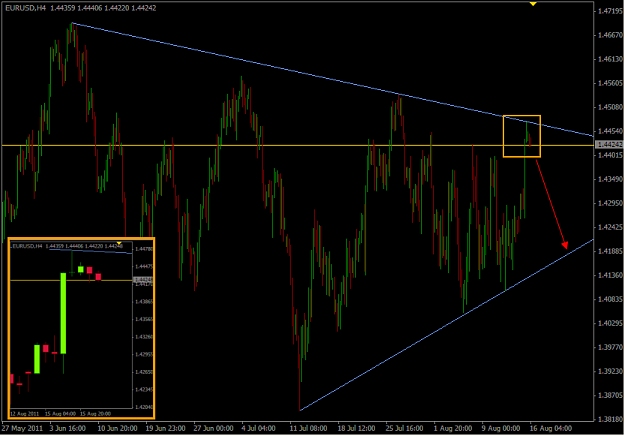Click the current price label 1.44242
The image size is (625, 436).
click(609, 144)
